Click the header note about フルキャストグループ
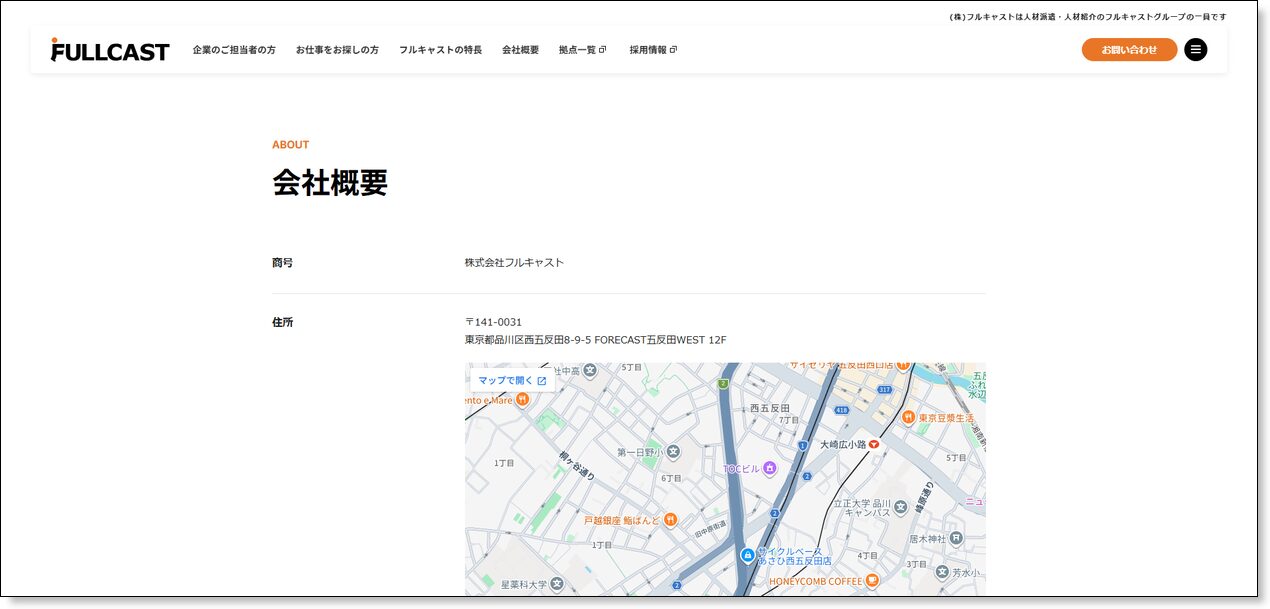This screenshot has width=1270, height=609. click(1087, 17)
